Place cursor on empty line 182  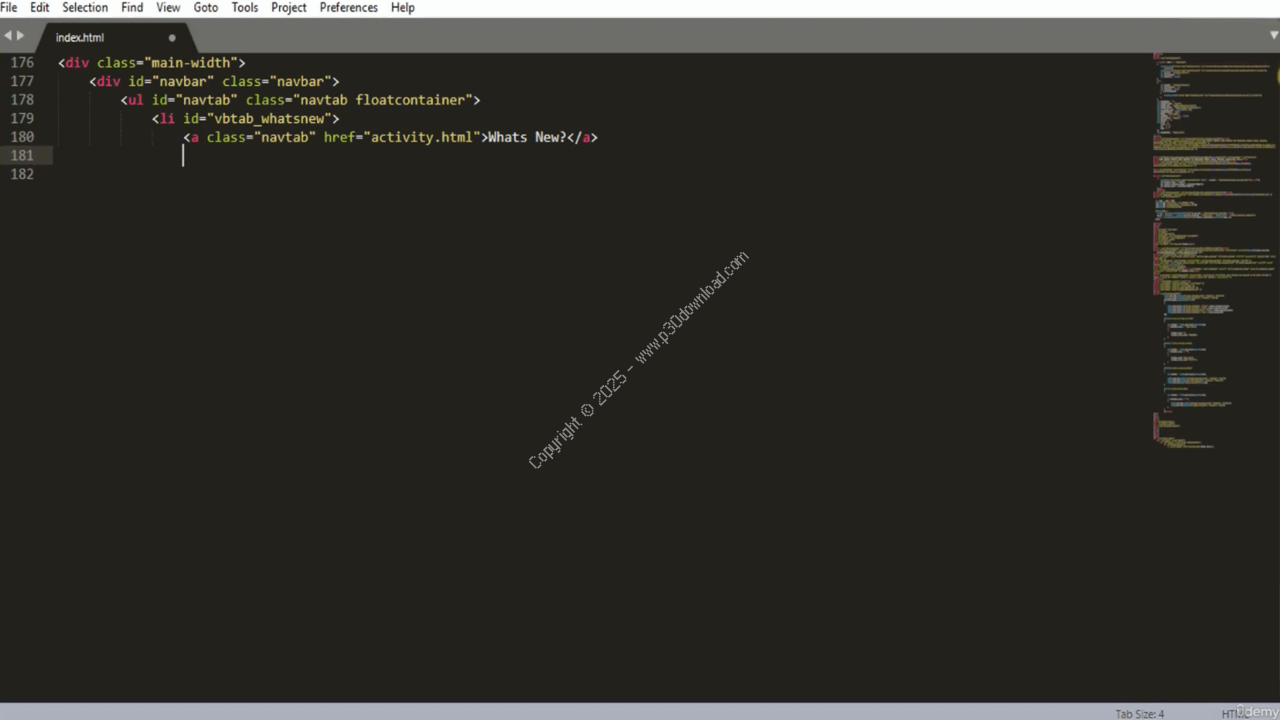click(x=300, y=174)
